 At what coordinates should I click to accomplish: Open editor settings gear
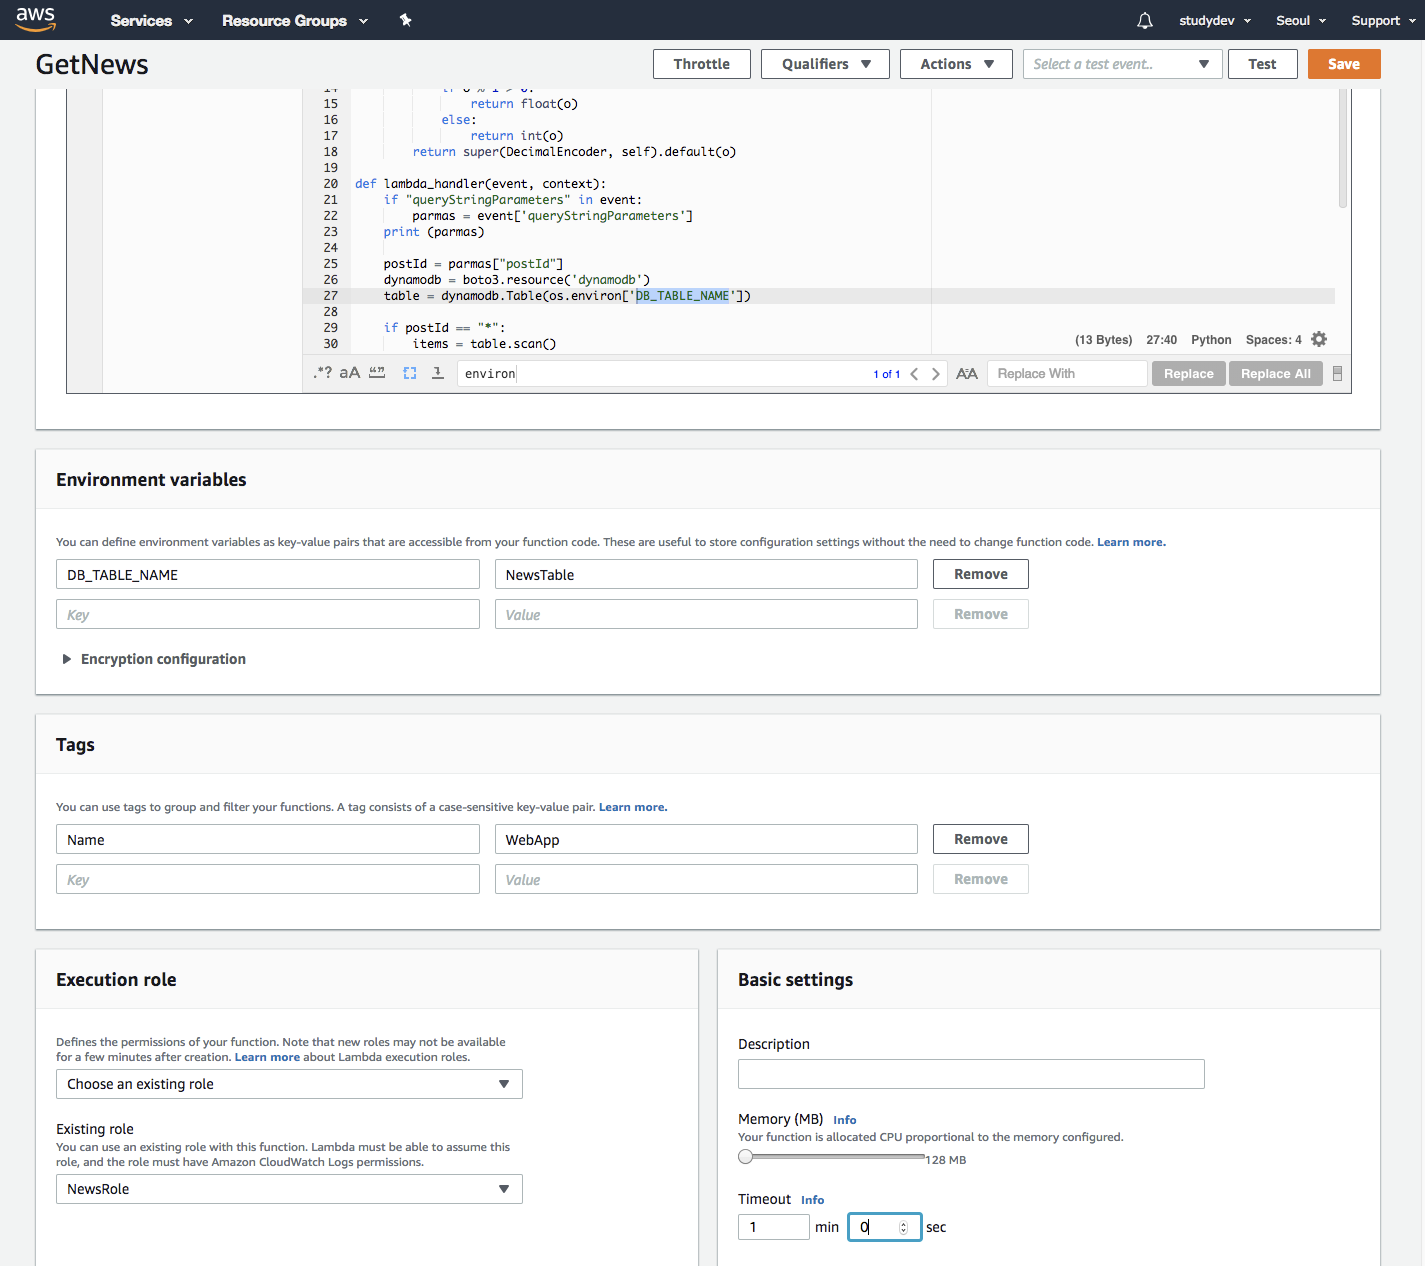pos(1319,339)
